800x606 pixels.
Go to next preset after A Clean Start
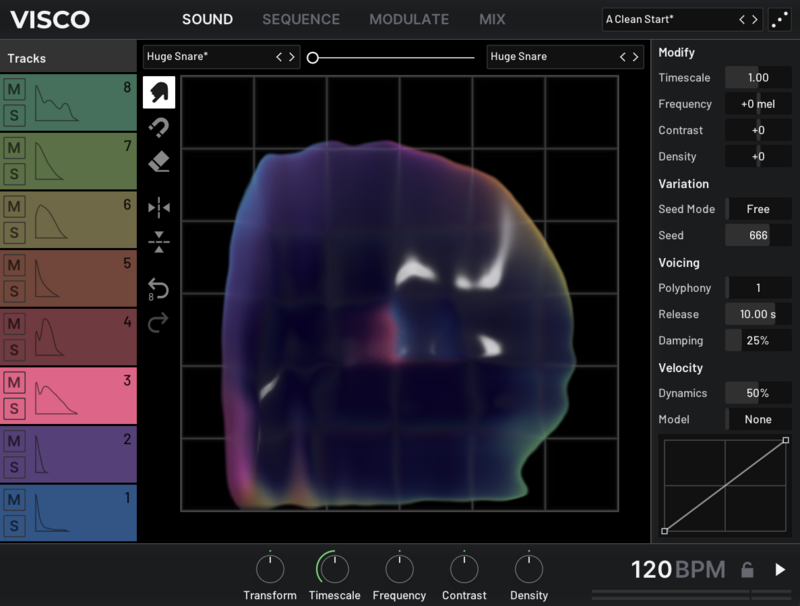tap(755, 19)
